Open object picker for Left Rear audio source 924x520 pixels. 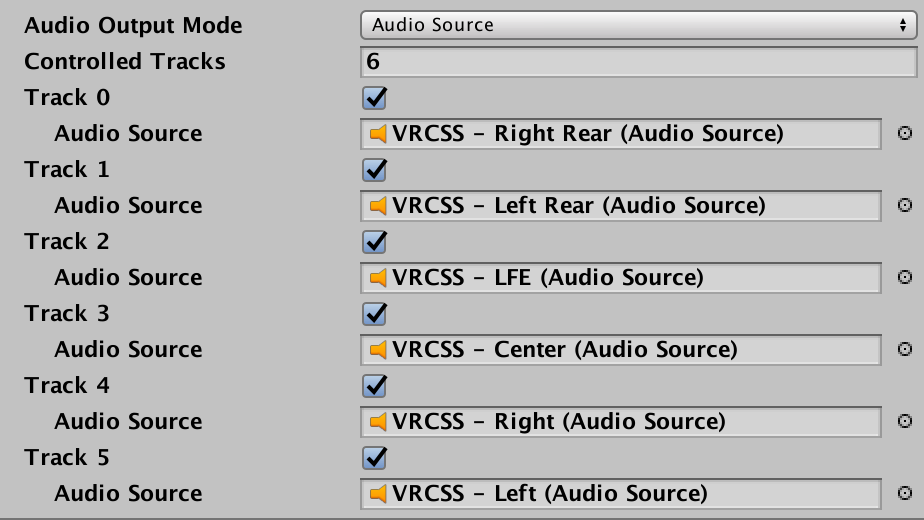coord(905,205)
